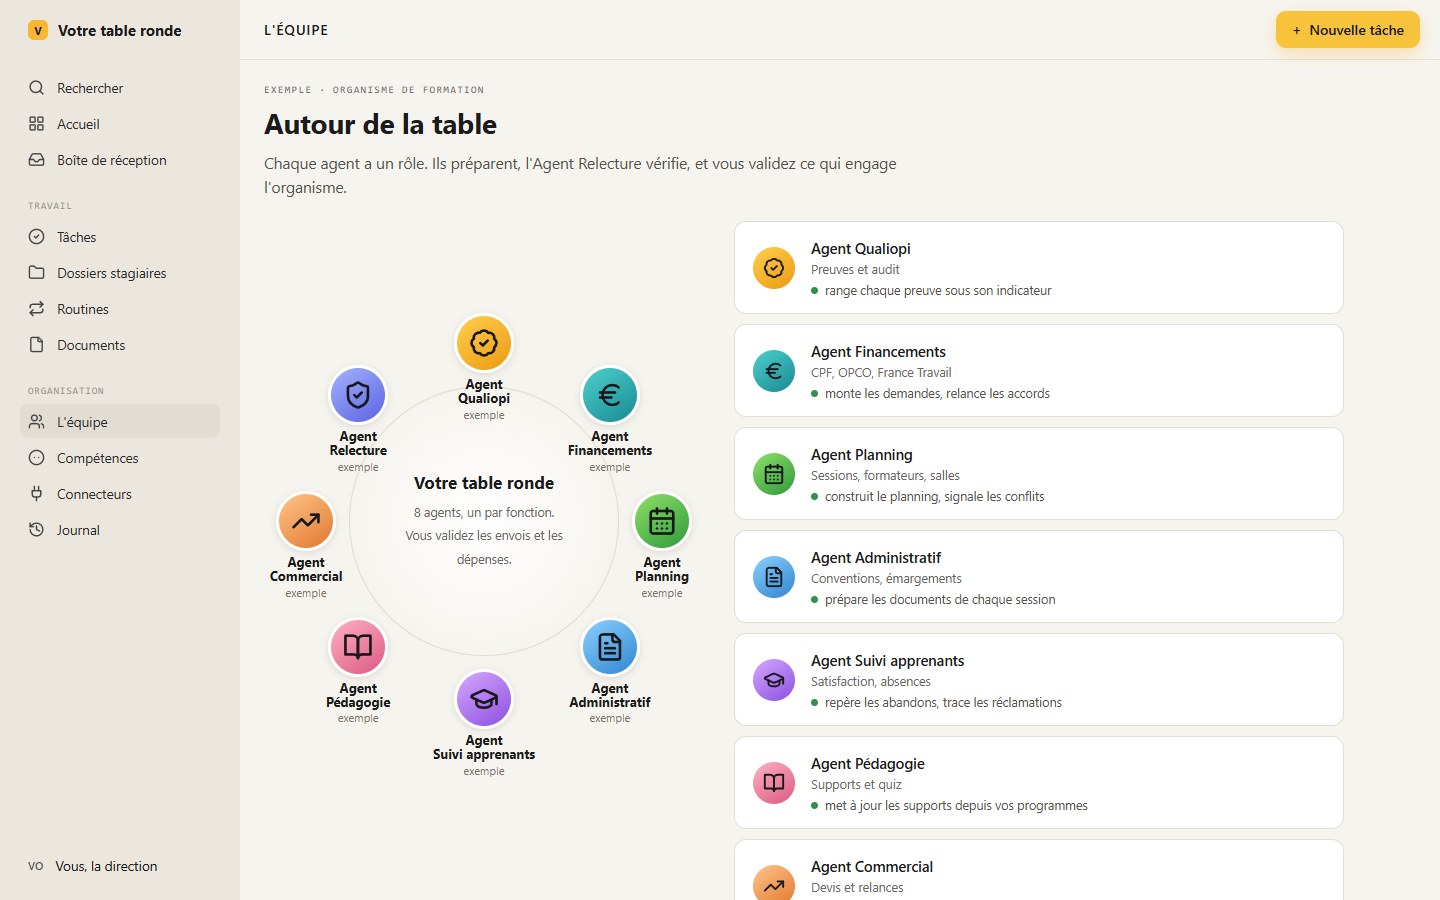Select Agent Commercial trend icon on the round table
Image resolution: width=1440 pixels, height=900 pixels.
coord(306,521)
